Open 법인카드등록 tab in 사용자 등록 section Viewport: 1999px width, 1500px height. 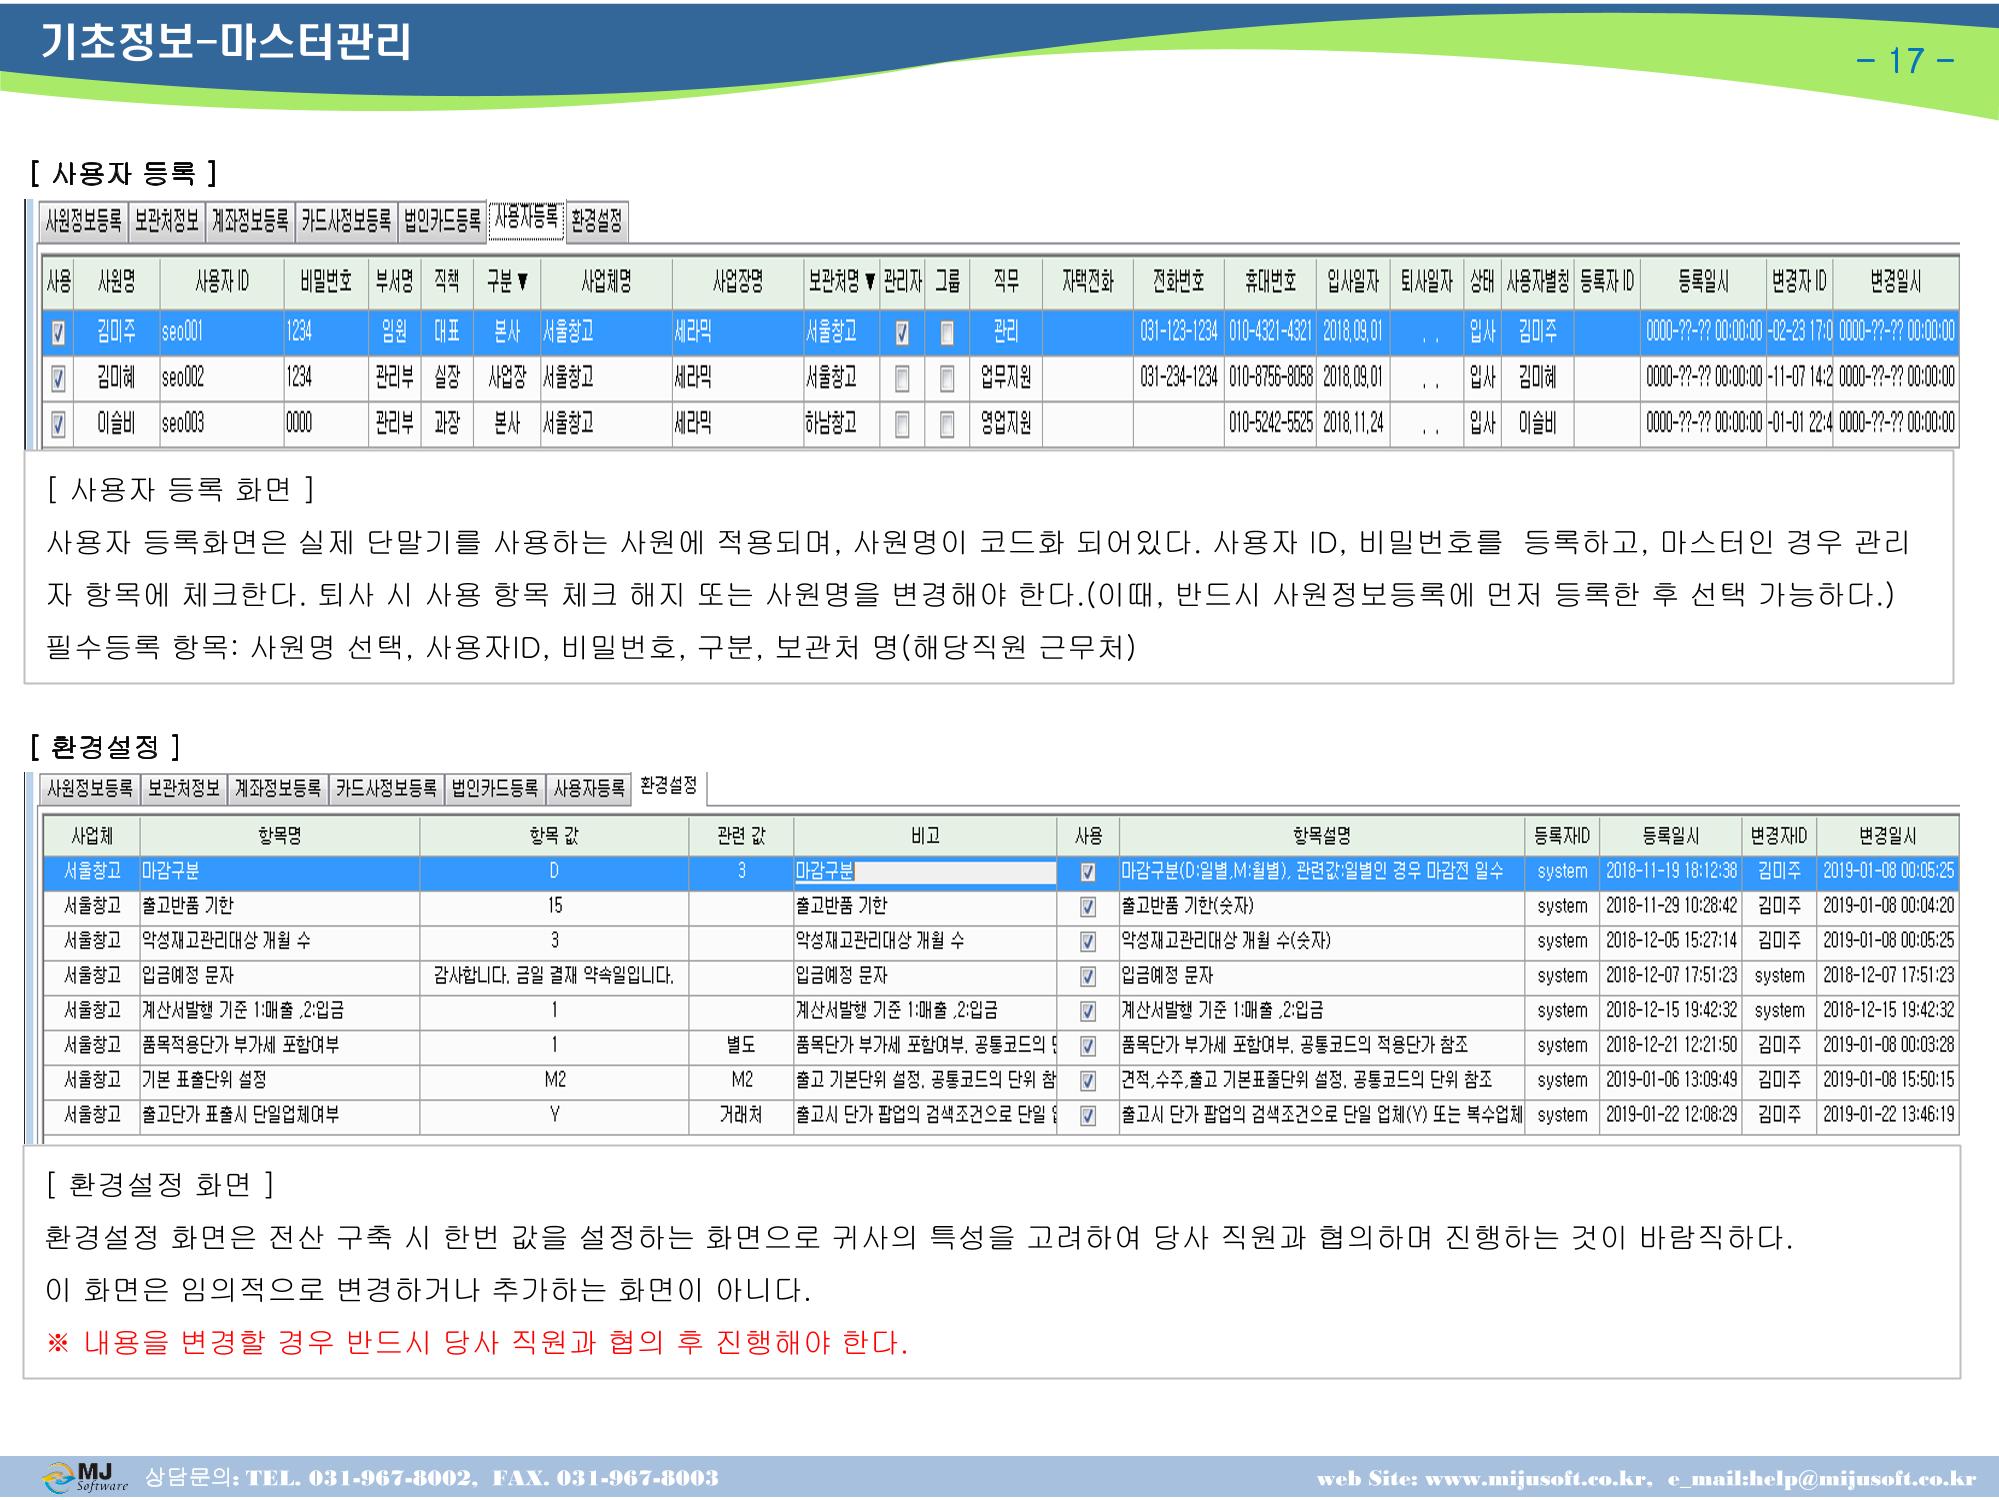[x=442, y=221]
